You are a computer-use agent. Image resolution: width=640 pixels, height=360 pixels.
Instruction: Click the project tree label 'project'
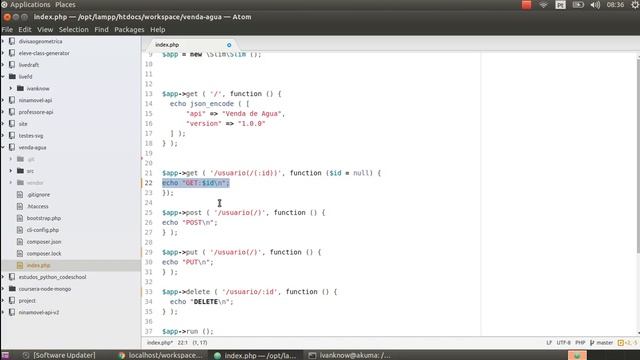pos(27,300)
